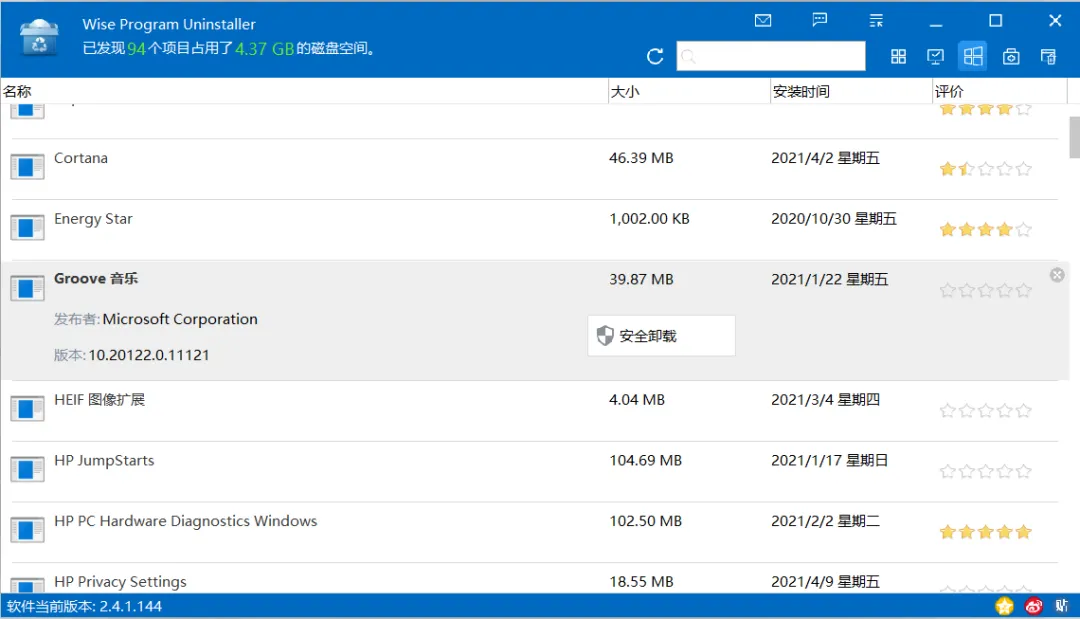Click the rightmost status bar icon
The image size is (1080, 619).
pyautogui.click(x=1061, y=606)
